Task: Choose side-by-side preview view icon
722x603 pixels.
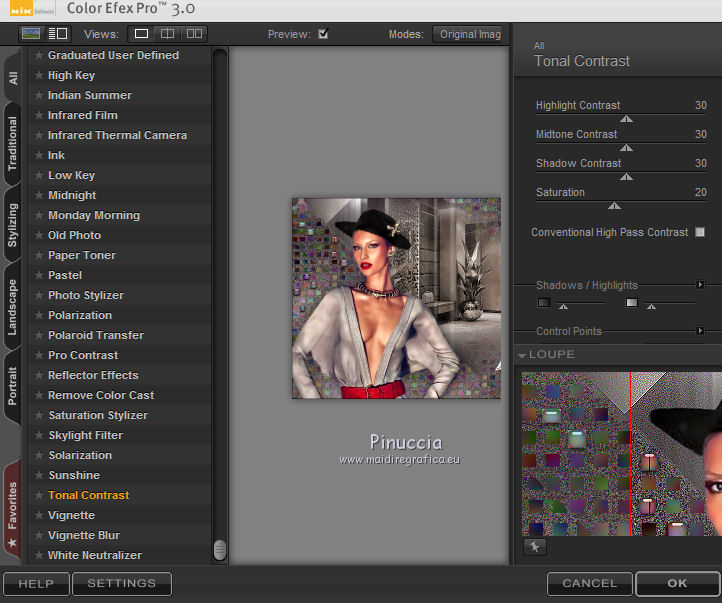Action: [x=194, y=34]
